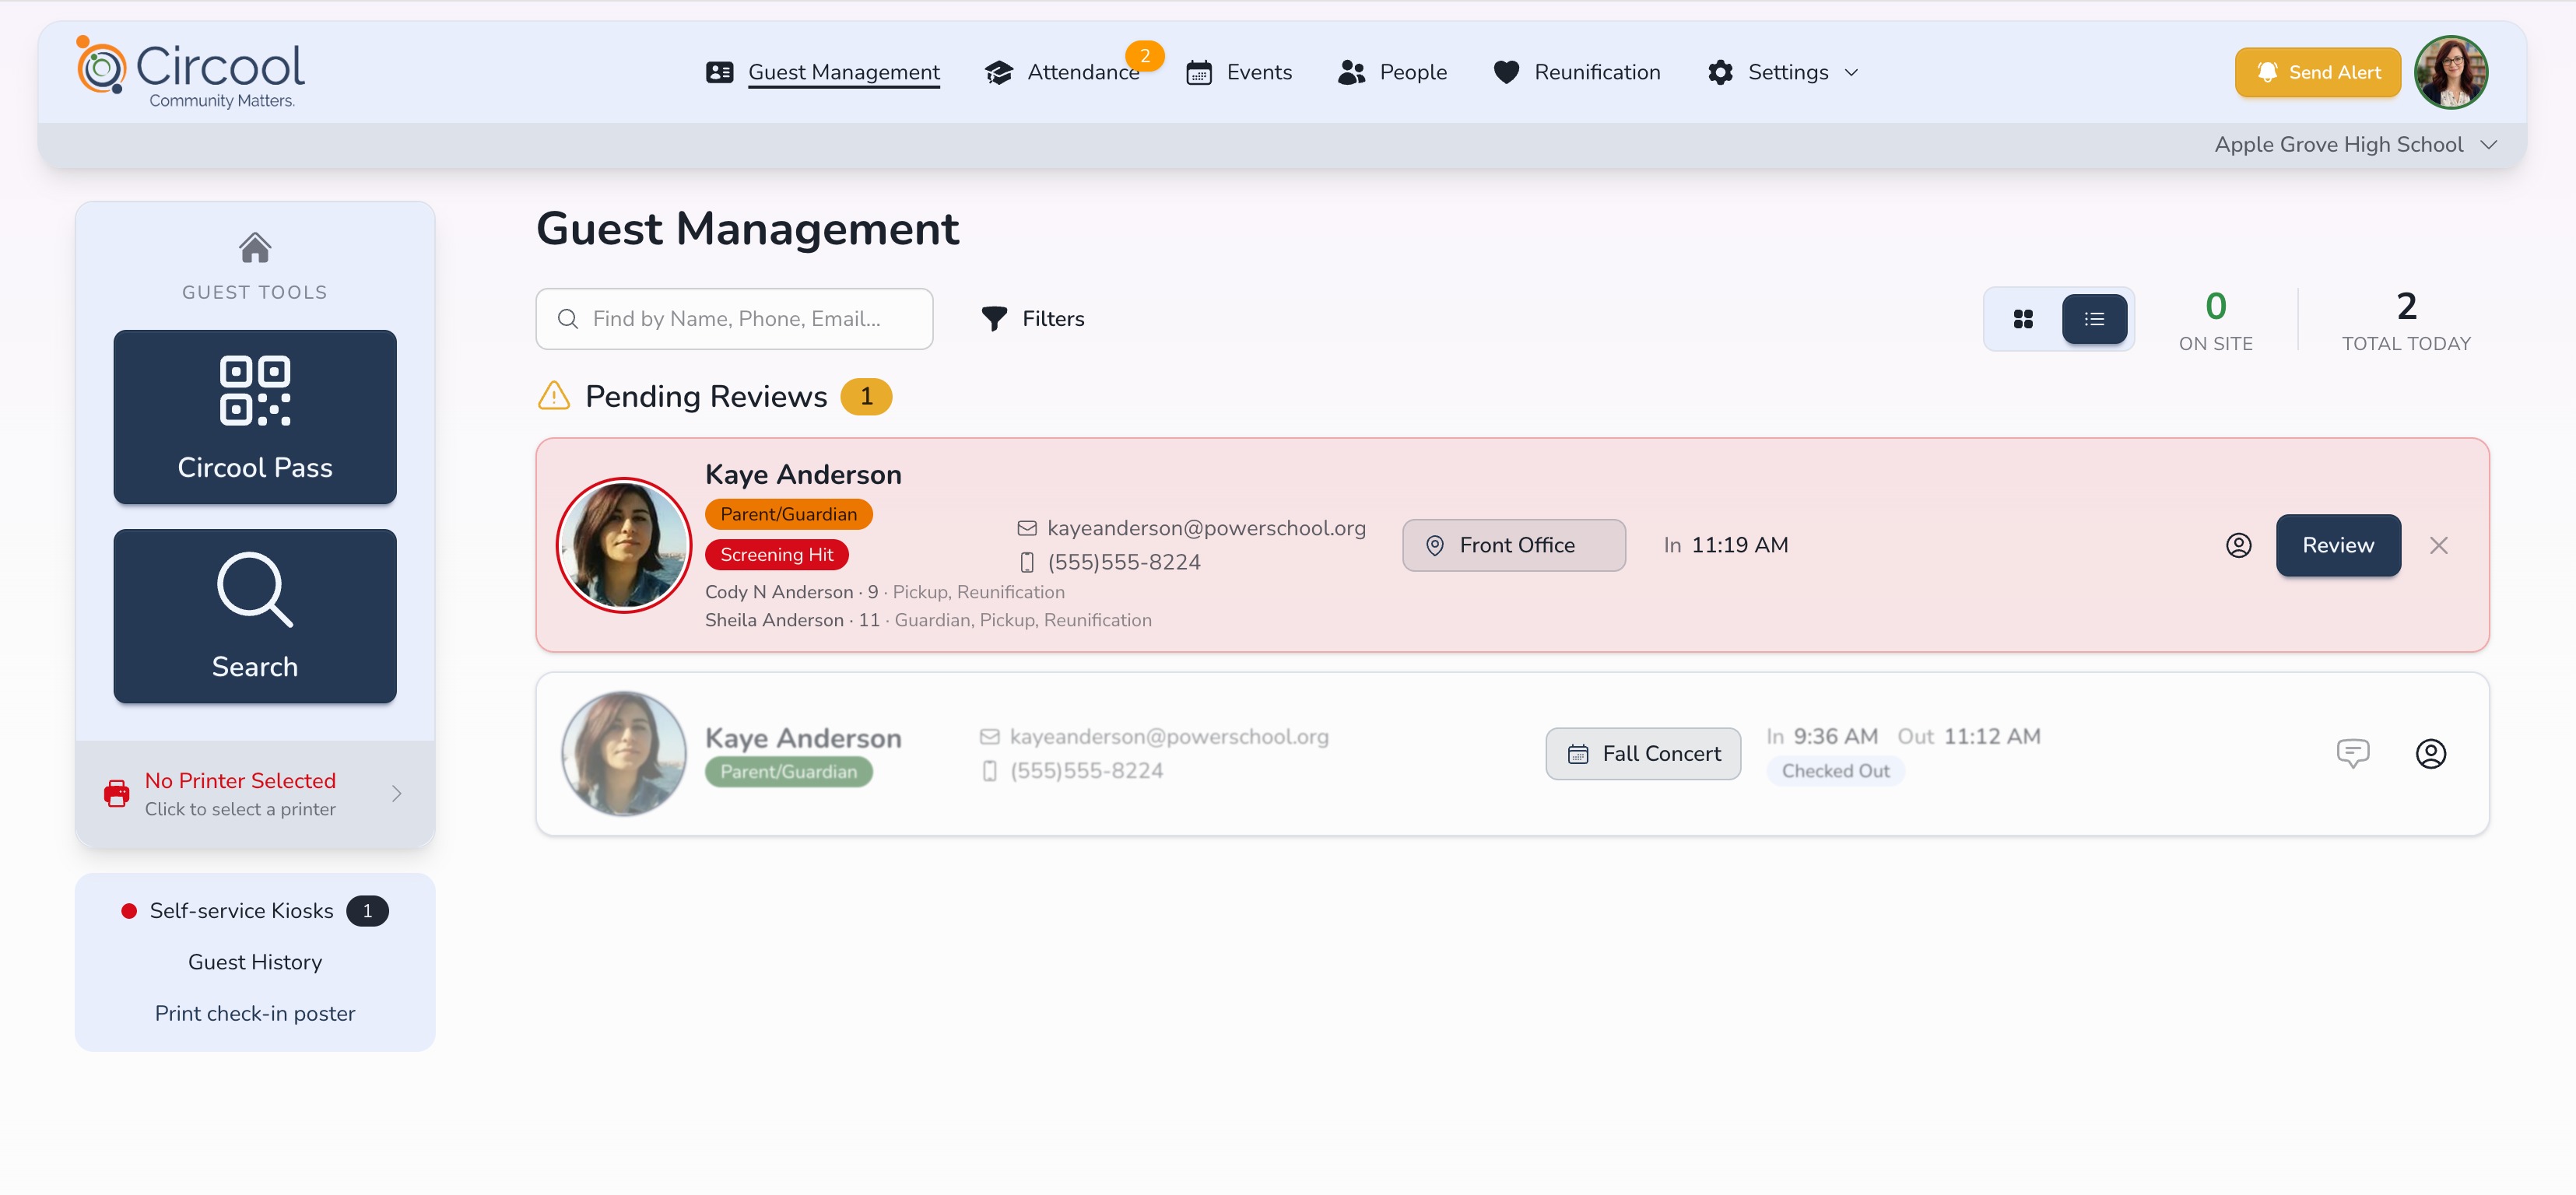Click the Screening Hit tag
The width and height of the screenshot is (2576, 1195).
coord(776,554)
